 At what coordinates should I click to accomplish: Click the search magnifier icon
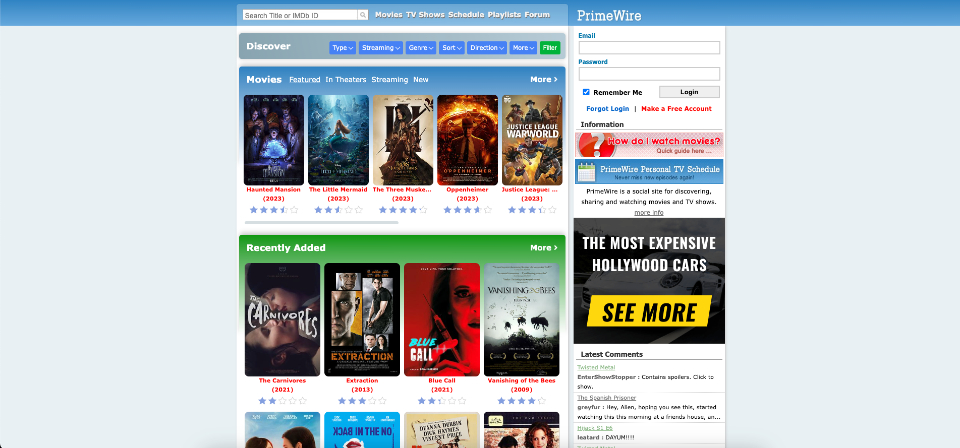363,15
